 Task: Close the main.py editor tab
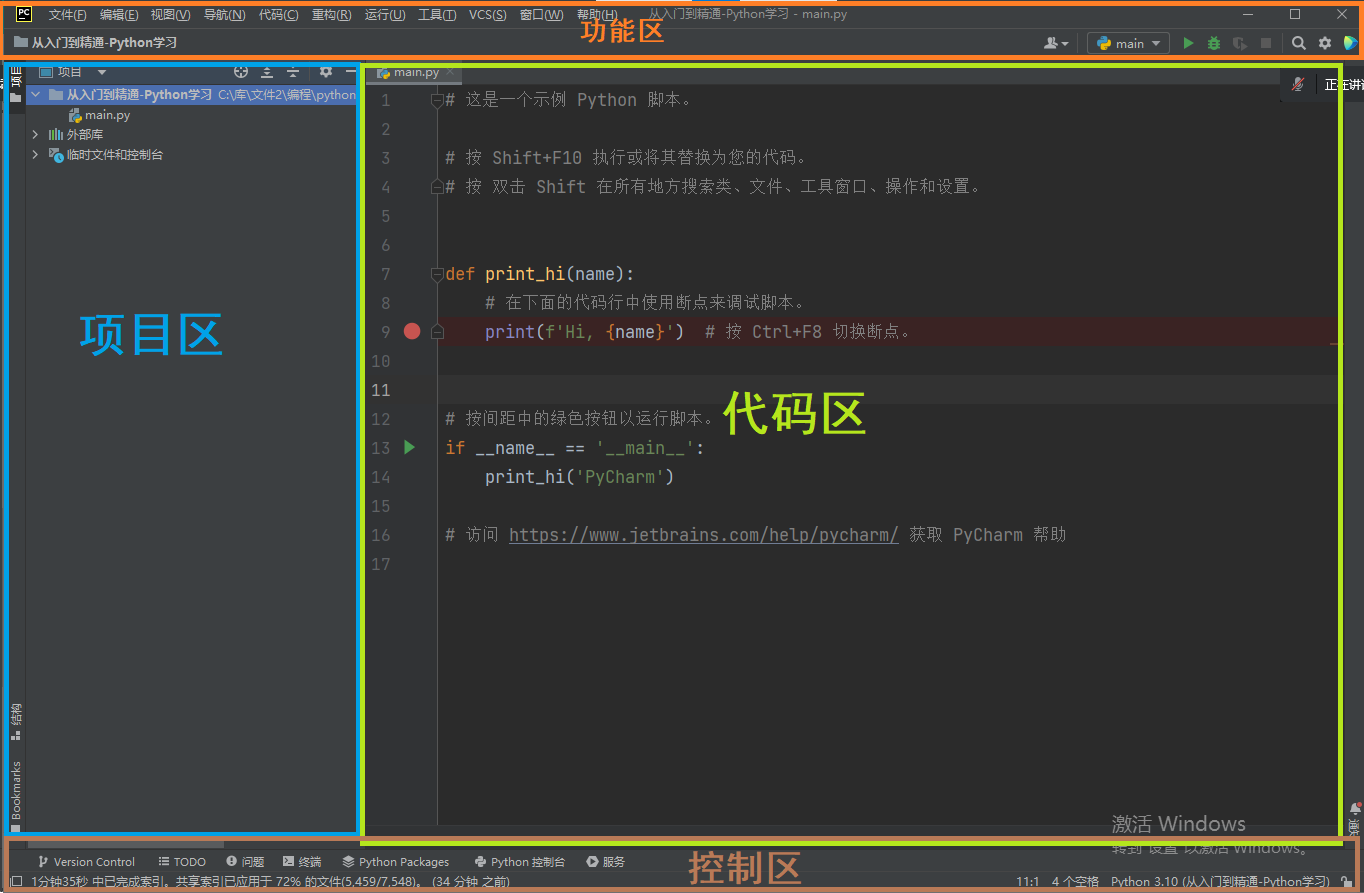point(451,72)
